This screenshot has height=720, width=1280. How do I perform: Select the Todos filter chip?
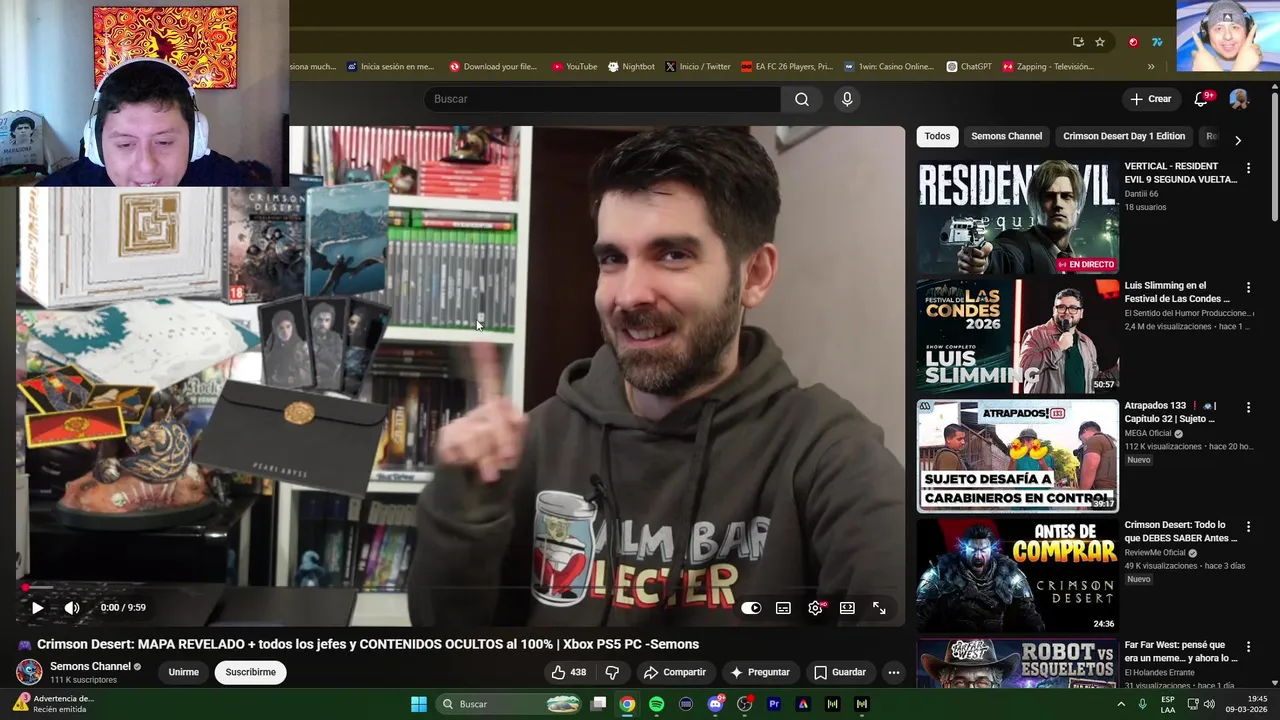[x=937, y=136]
